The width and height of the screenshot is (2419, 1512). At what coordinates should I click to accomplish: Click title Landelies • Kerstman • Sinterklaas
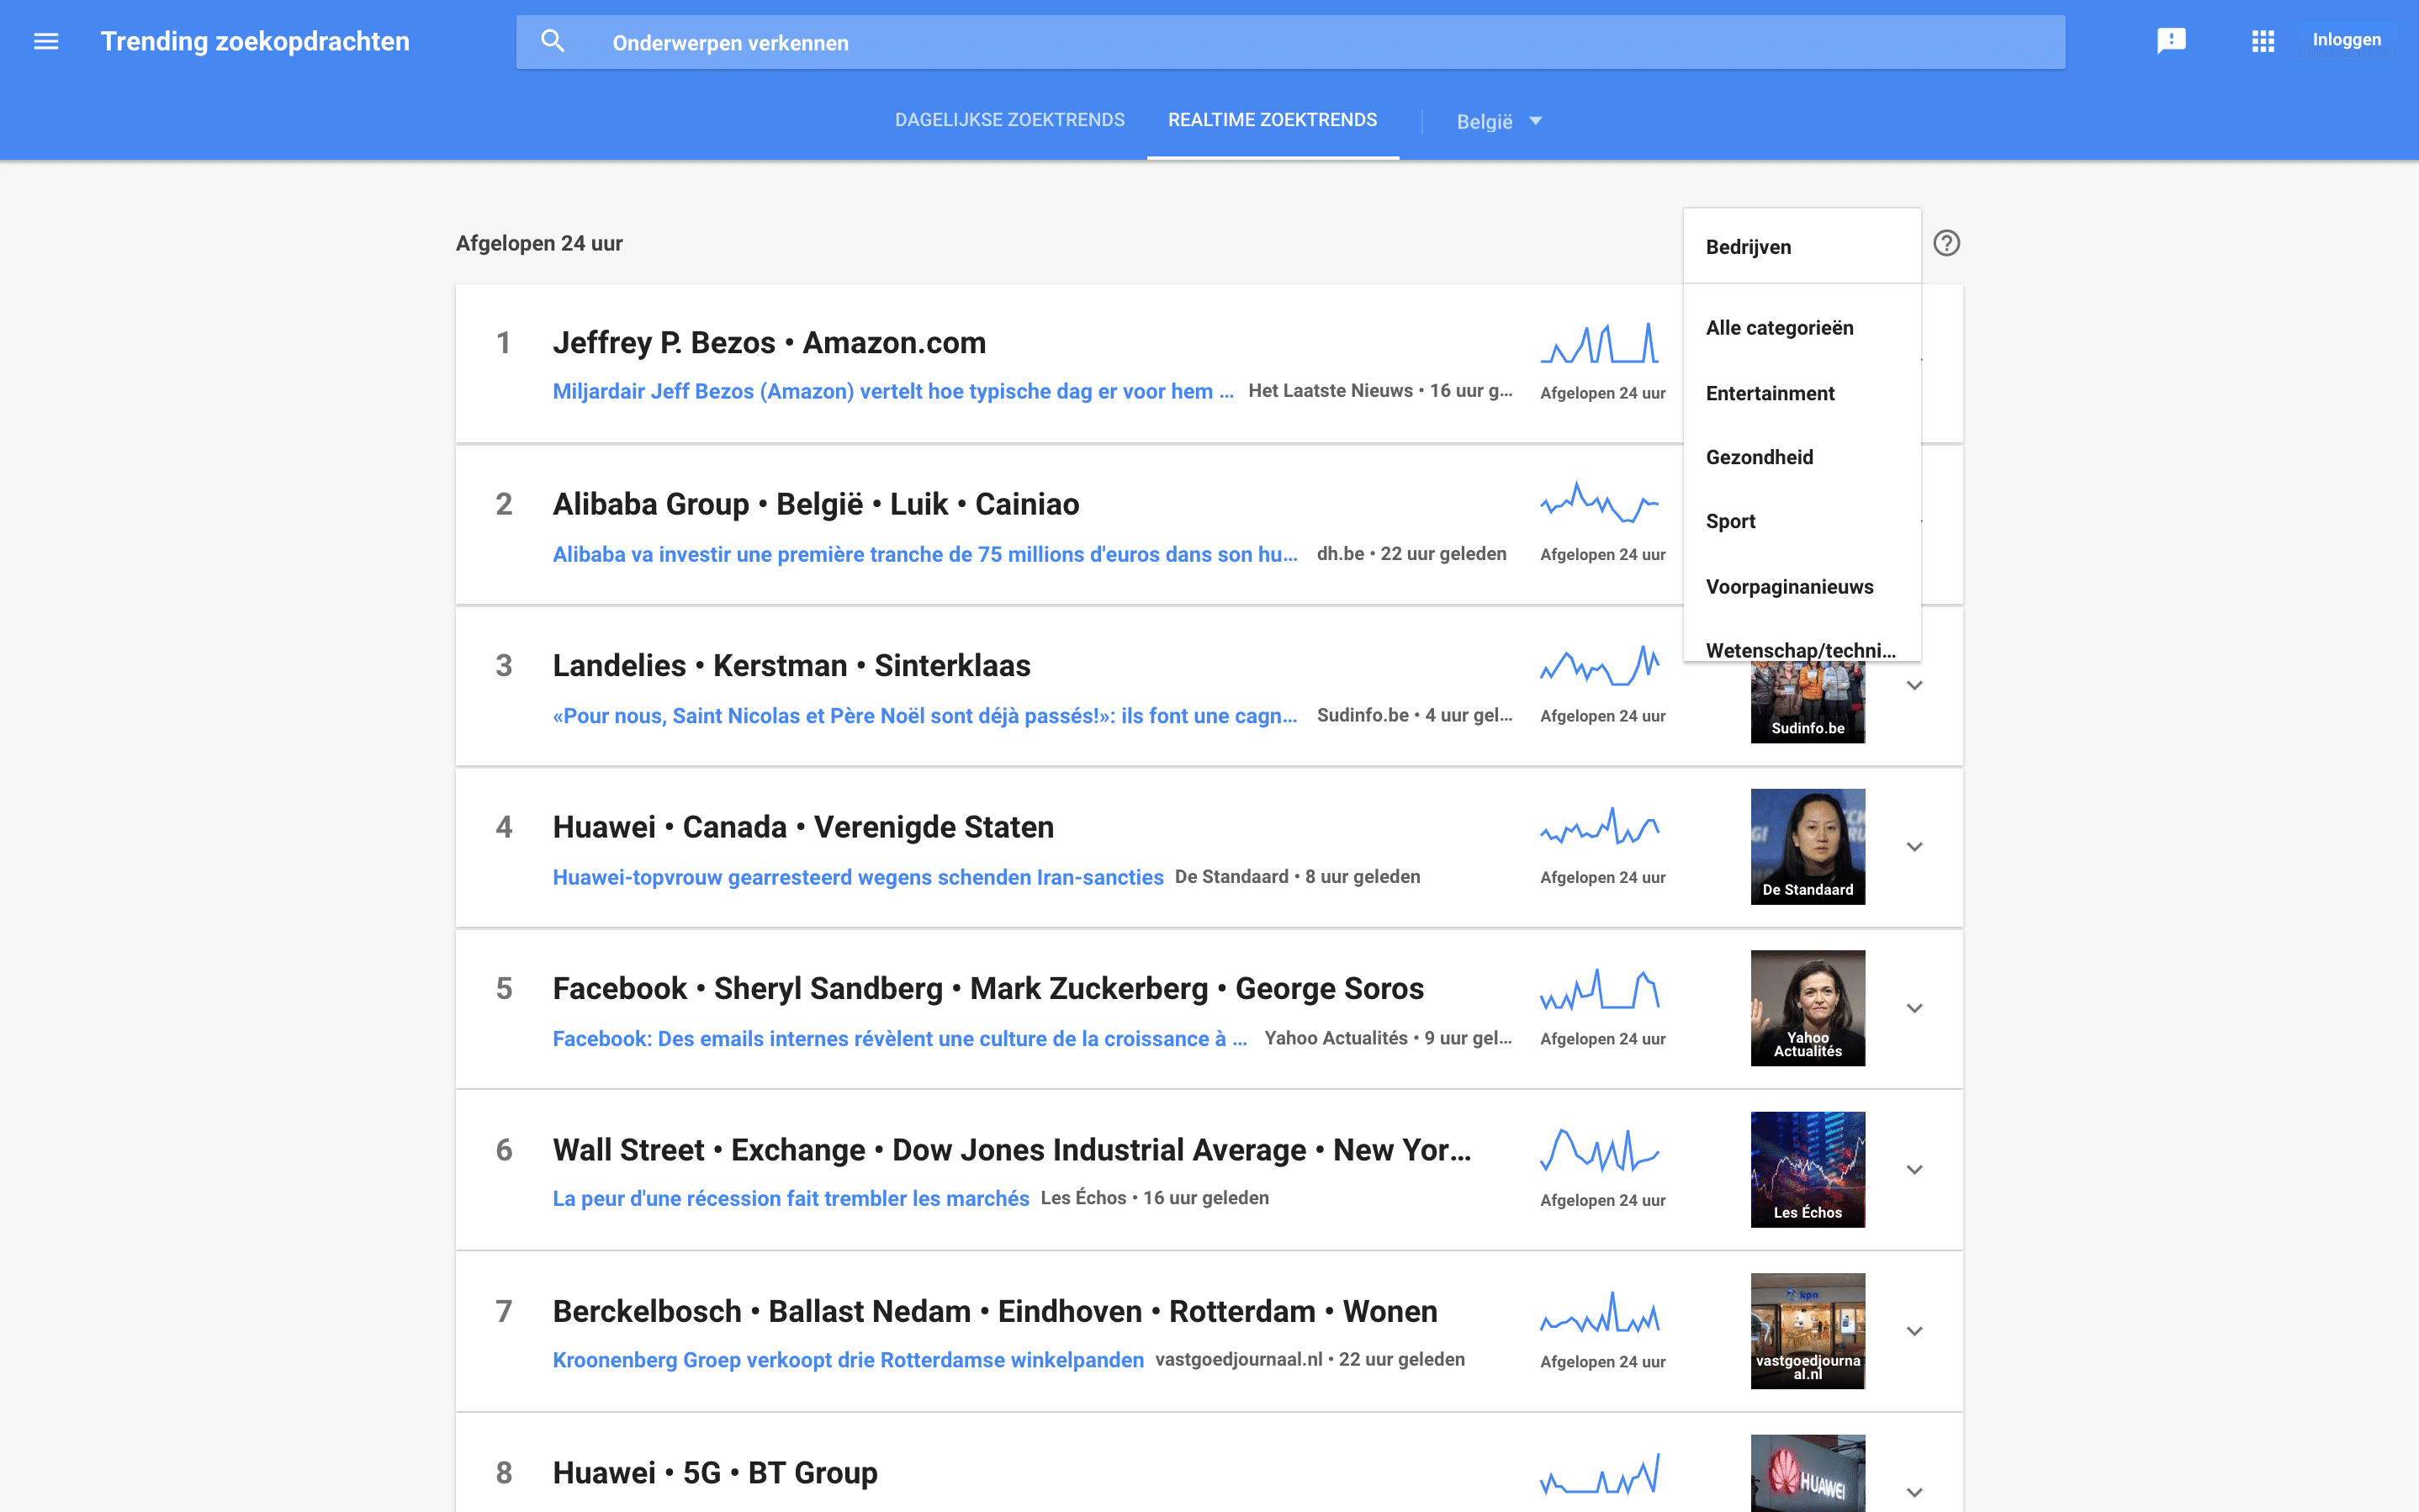tap(792, 666)
